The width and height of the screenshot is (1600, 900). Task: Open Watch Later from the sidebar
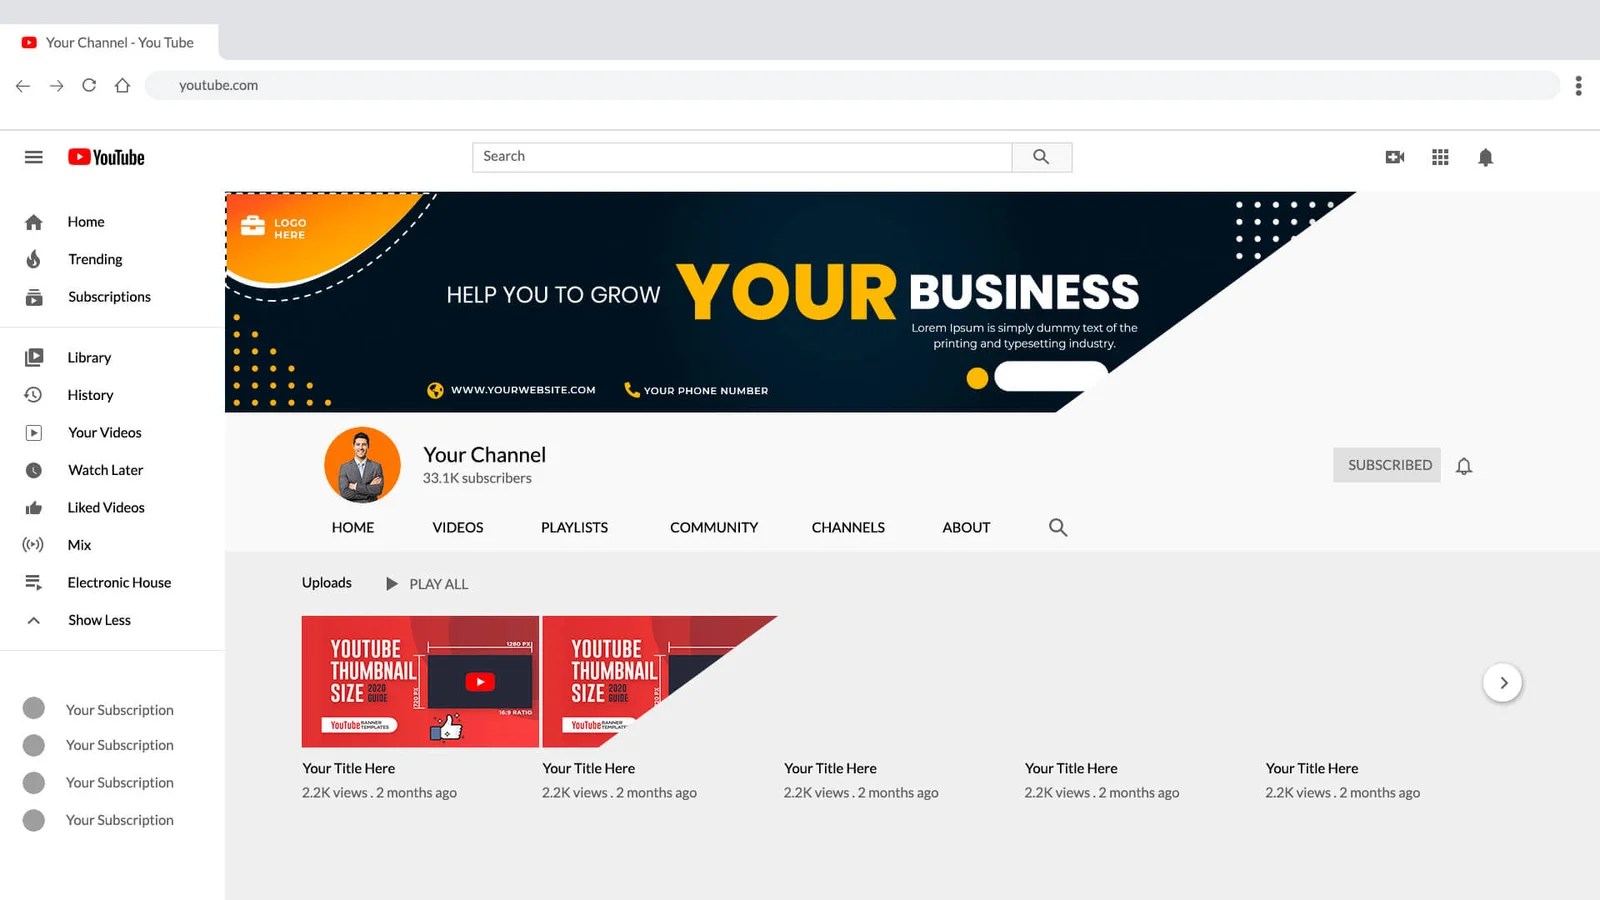coord(105,469)
